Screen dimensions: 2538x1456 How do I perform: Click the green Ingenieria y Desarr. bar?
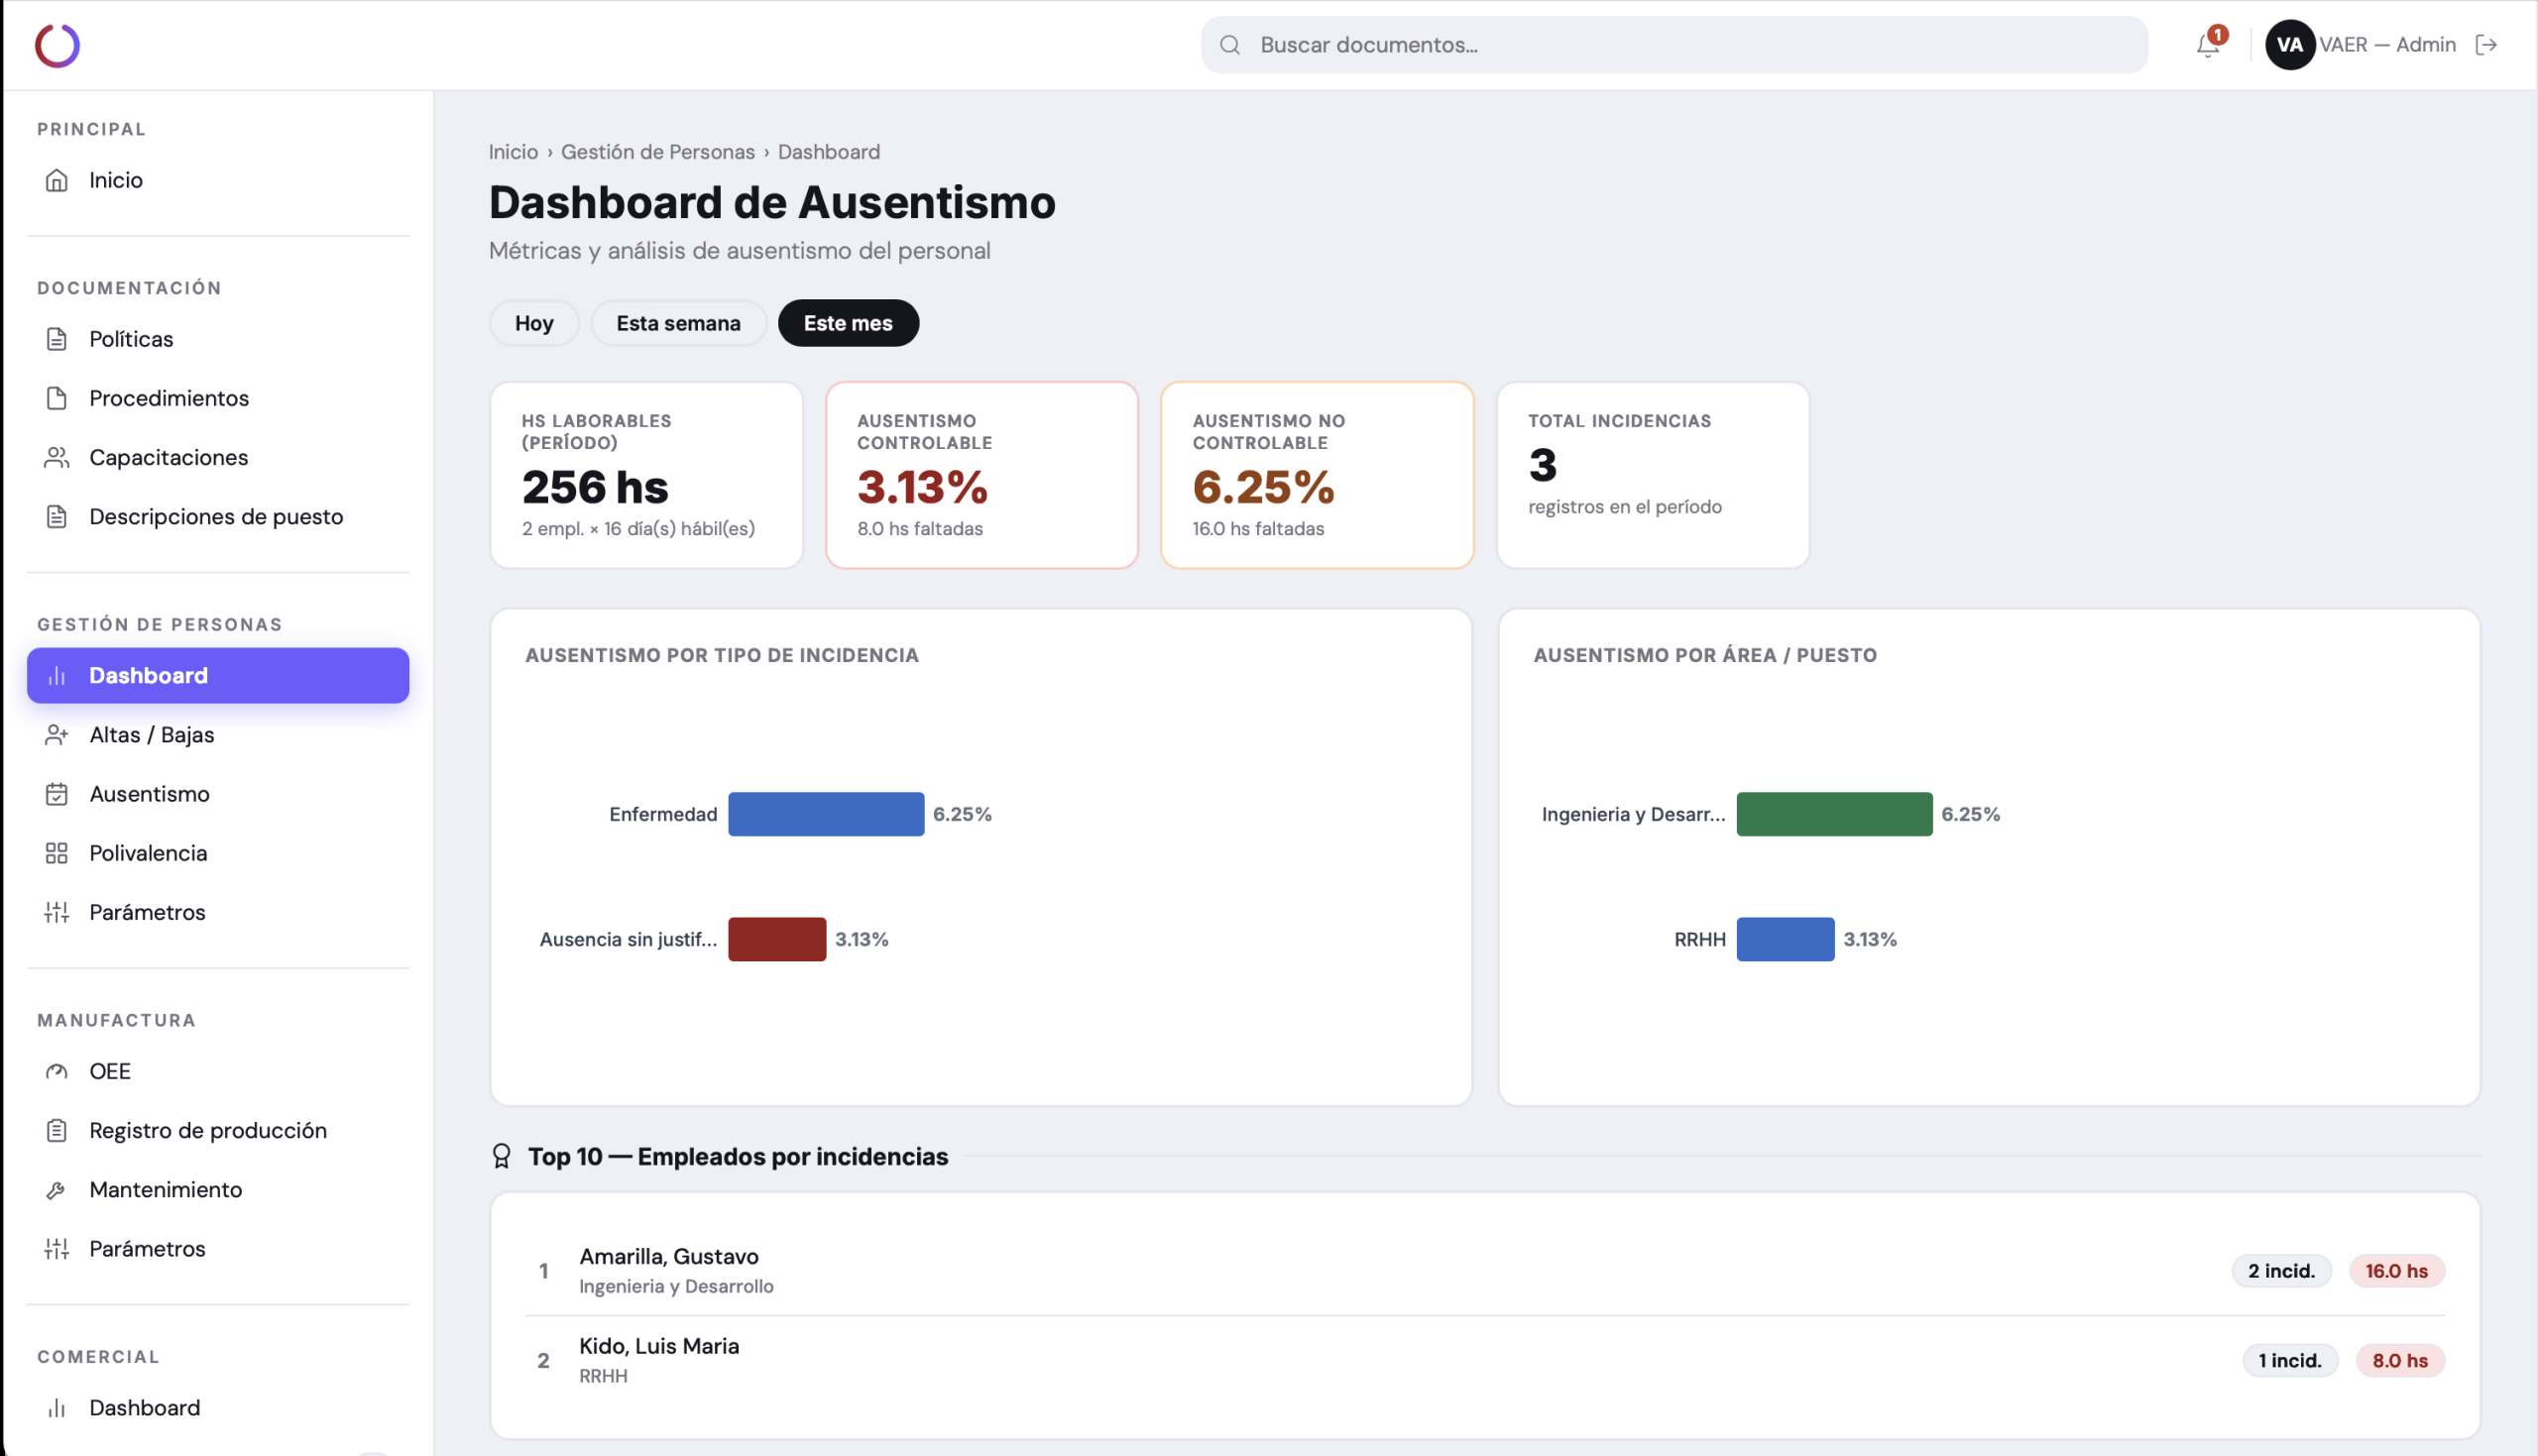1835,814
